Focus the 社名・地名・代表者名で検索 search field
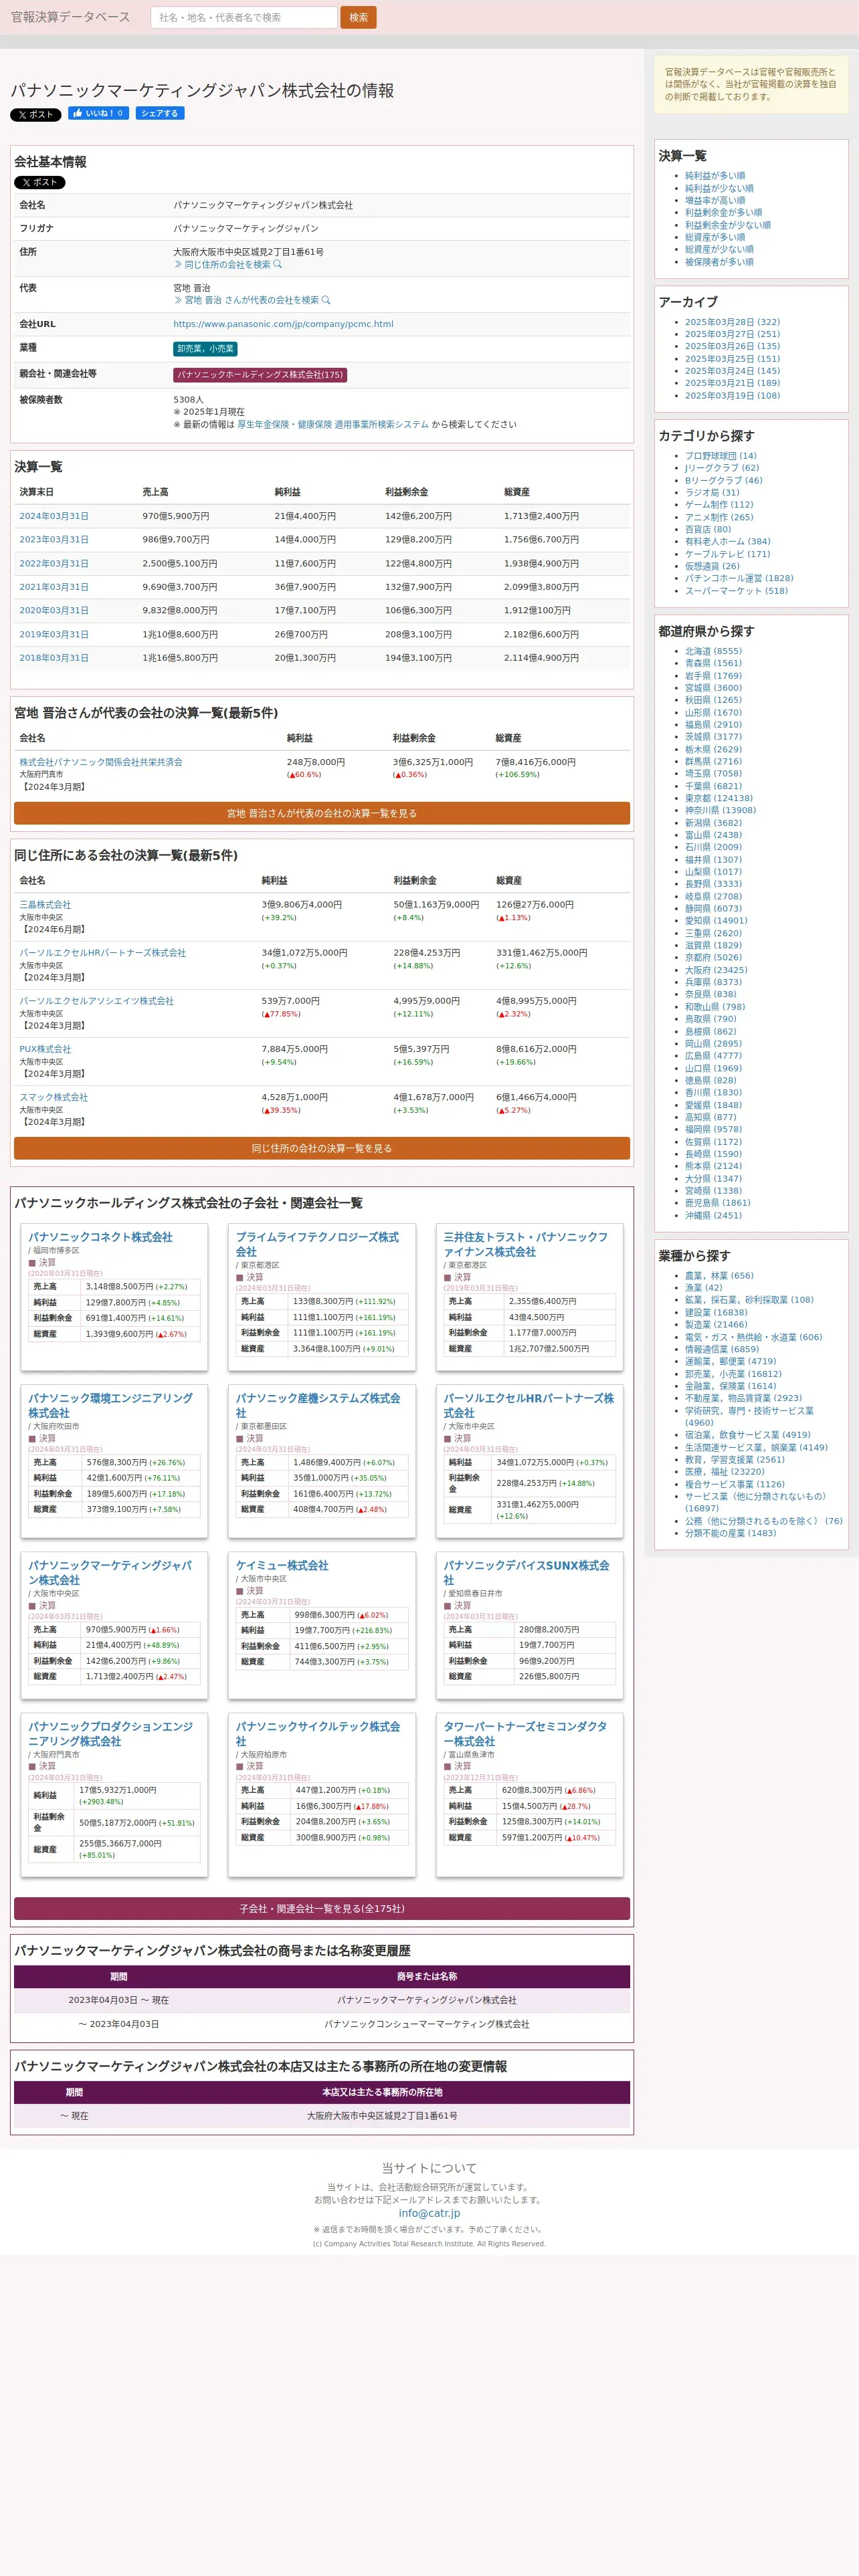859x2576 pixels. click(x=244, y=18)
